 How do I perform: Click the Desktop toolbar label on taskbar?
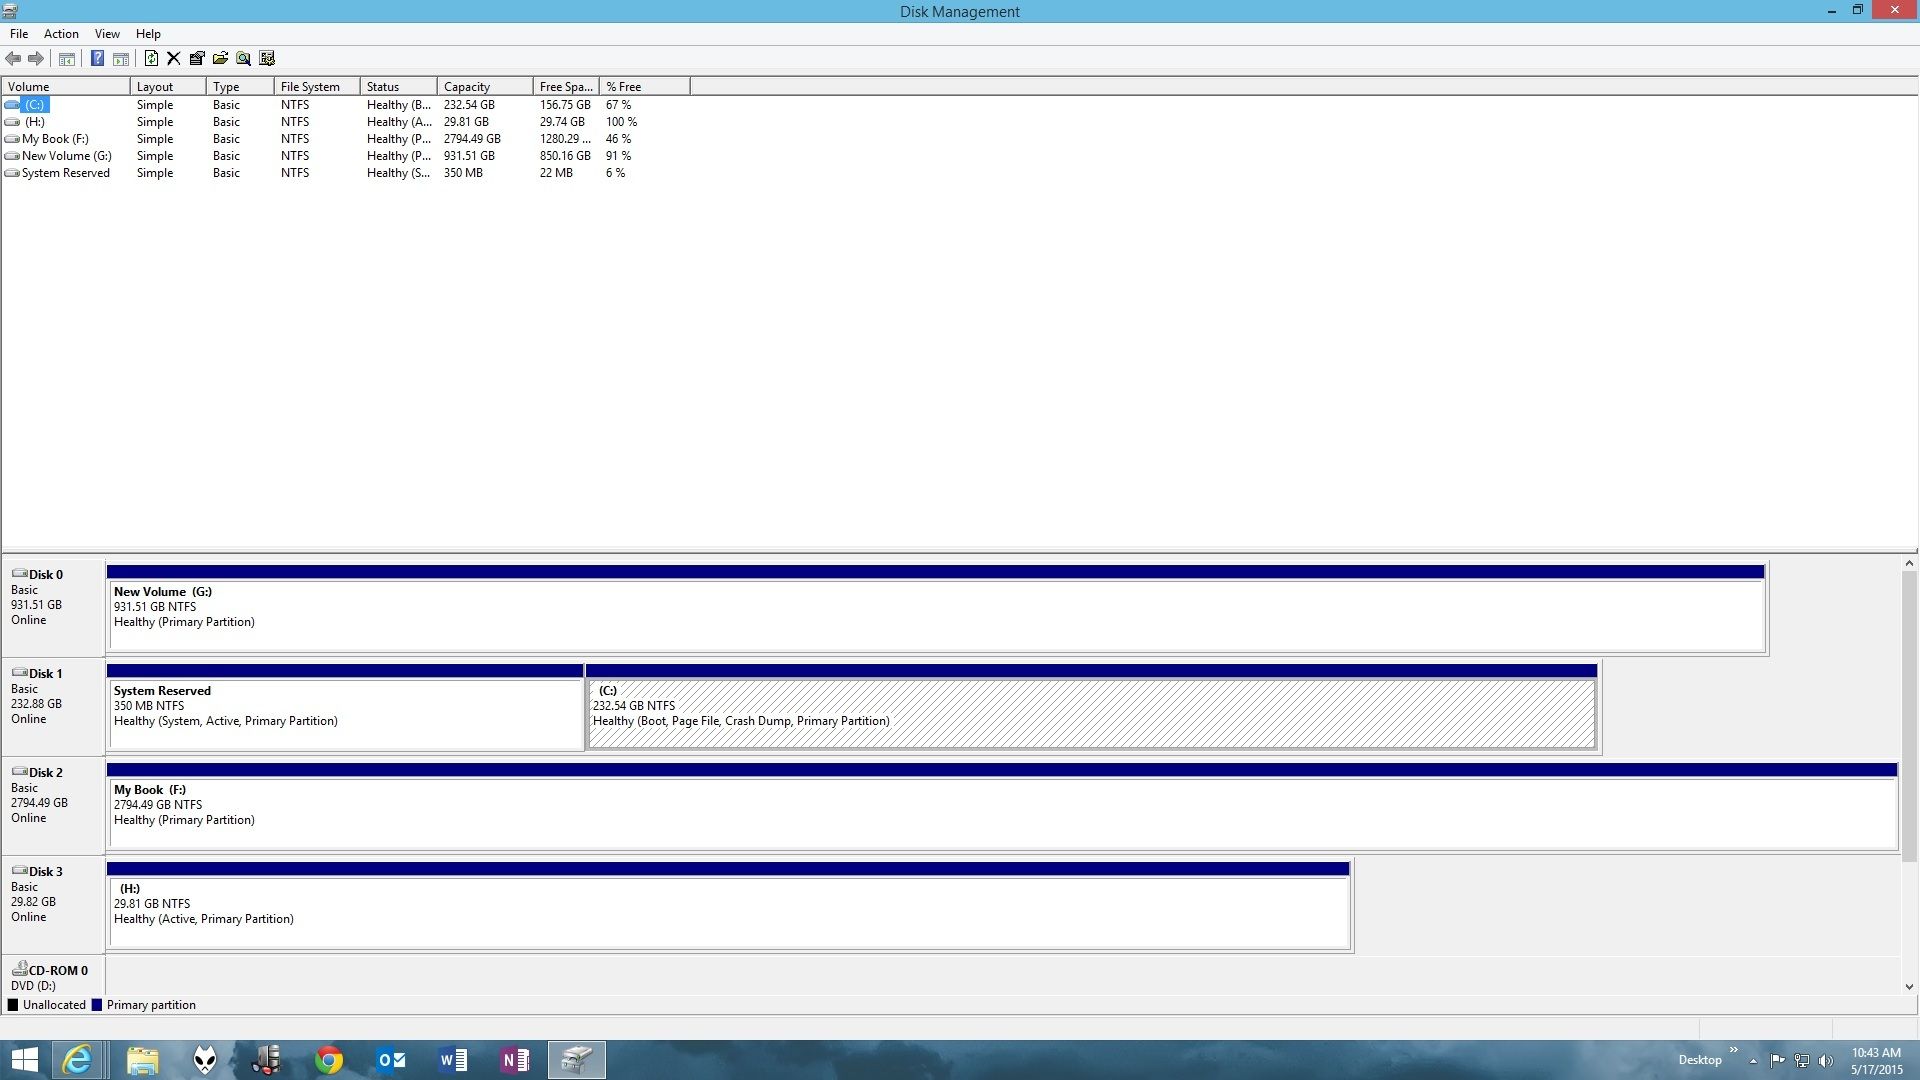tap(1700, 1060)
